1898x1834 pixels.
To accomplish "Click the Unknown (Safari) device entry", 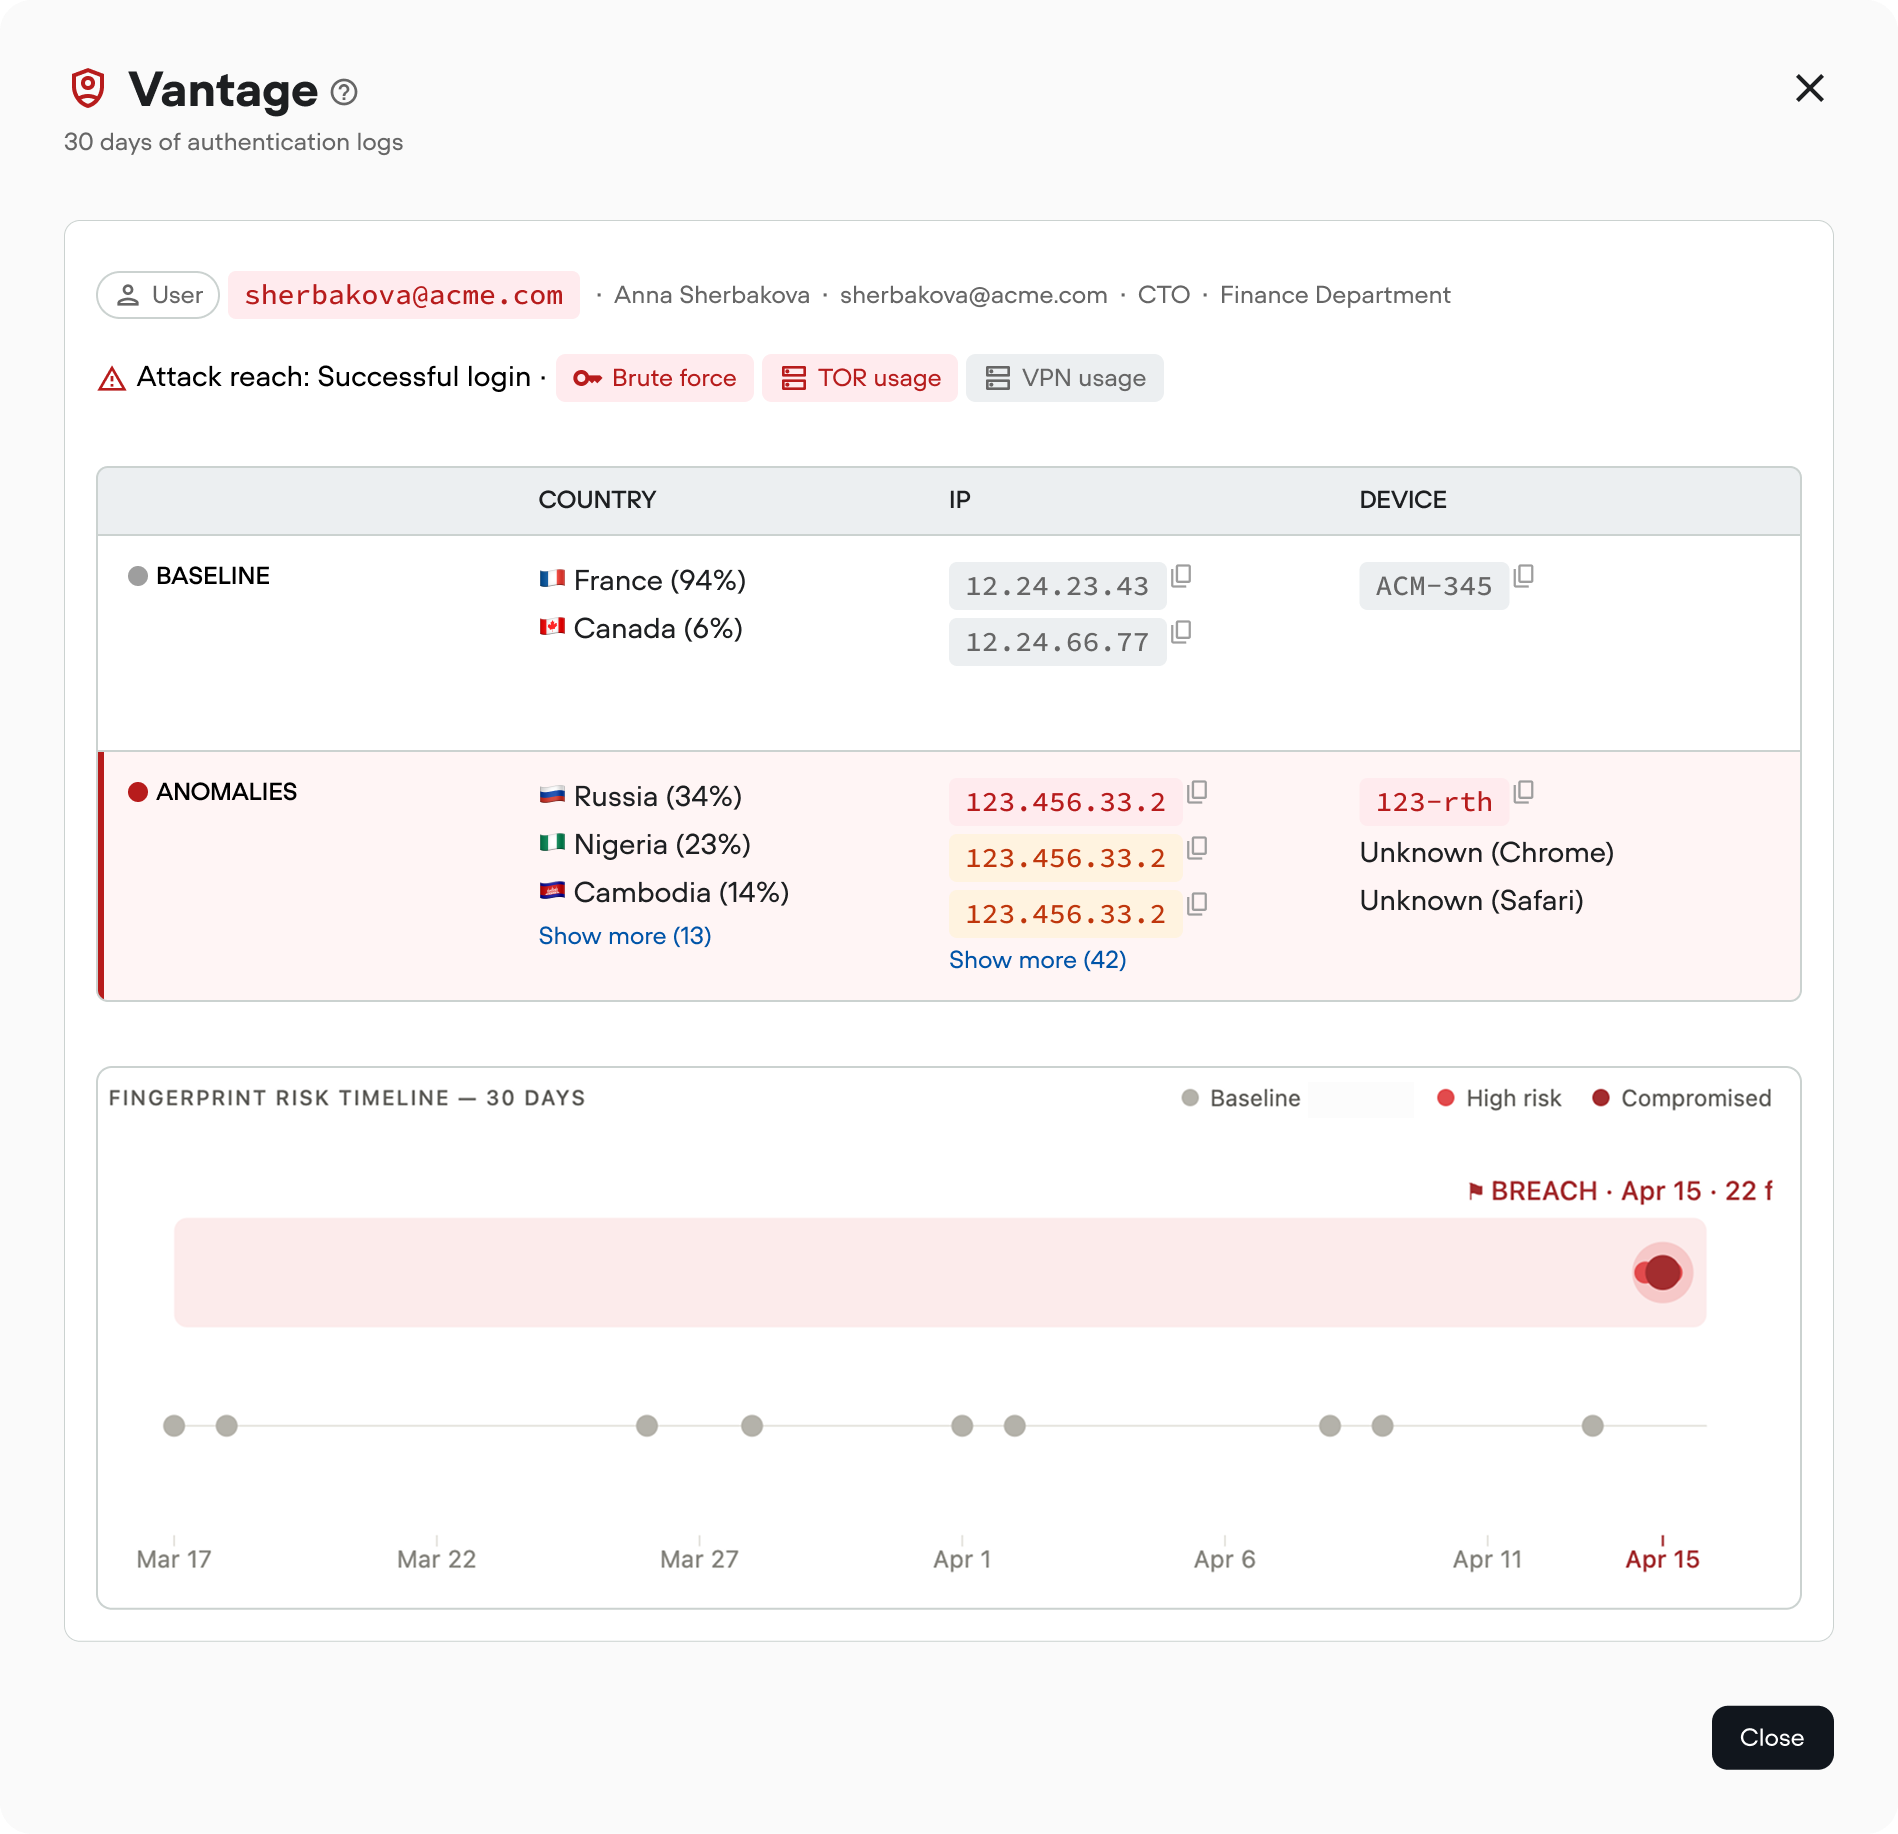I will coord(1472,900).
